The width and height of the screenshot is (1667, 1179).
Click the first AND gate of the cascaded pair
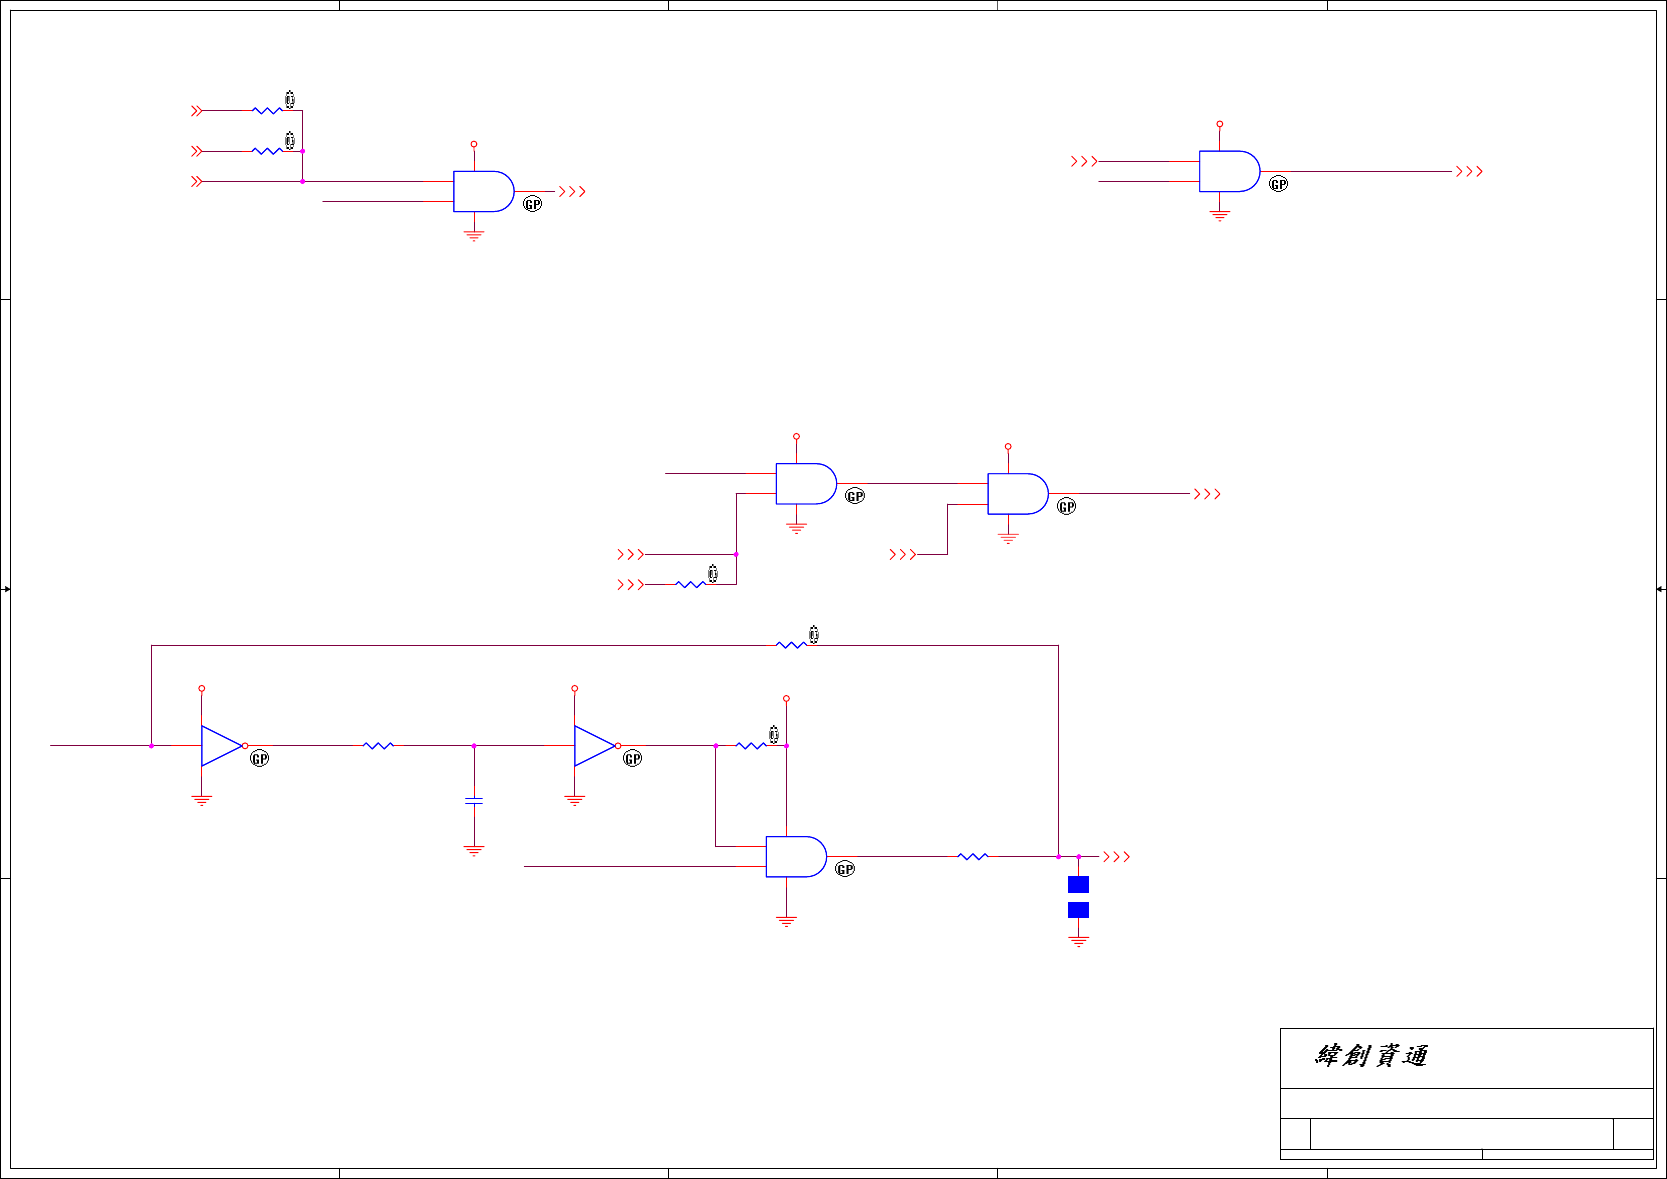pyautogui.click(x=806, y=484)
